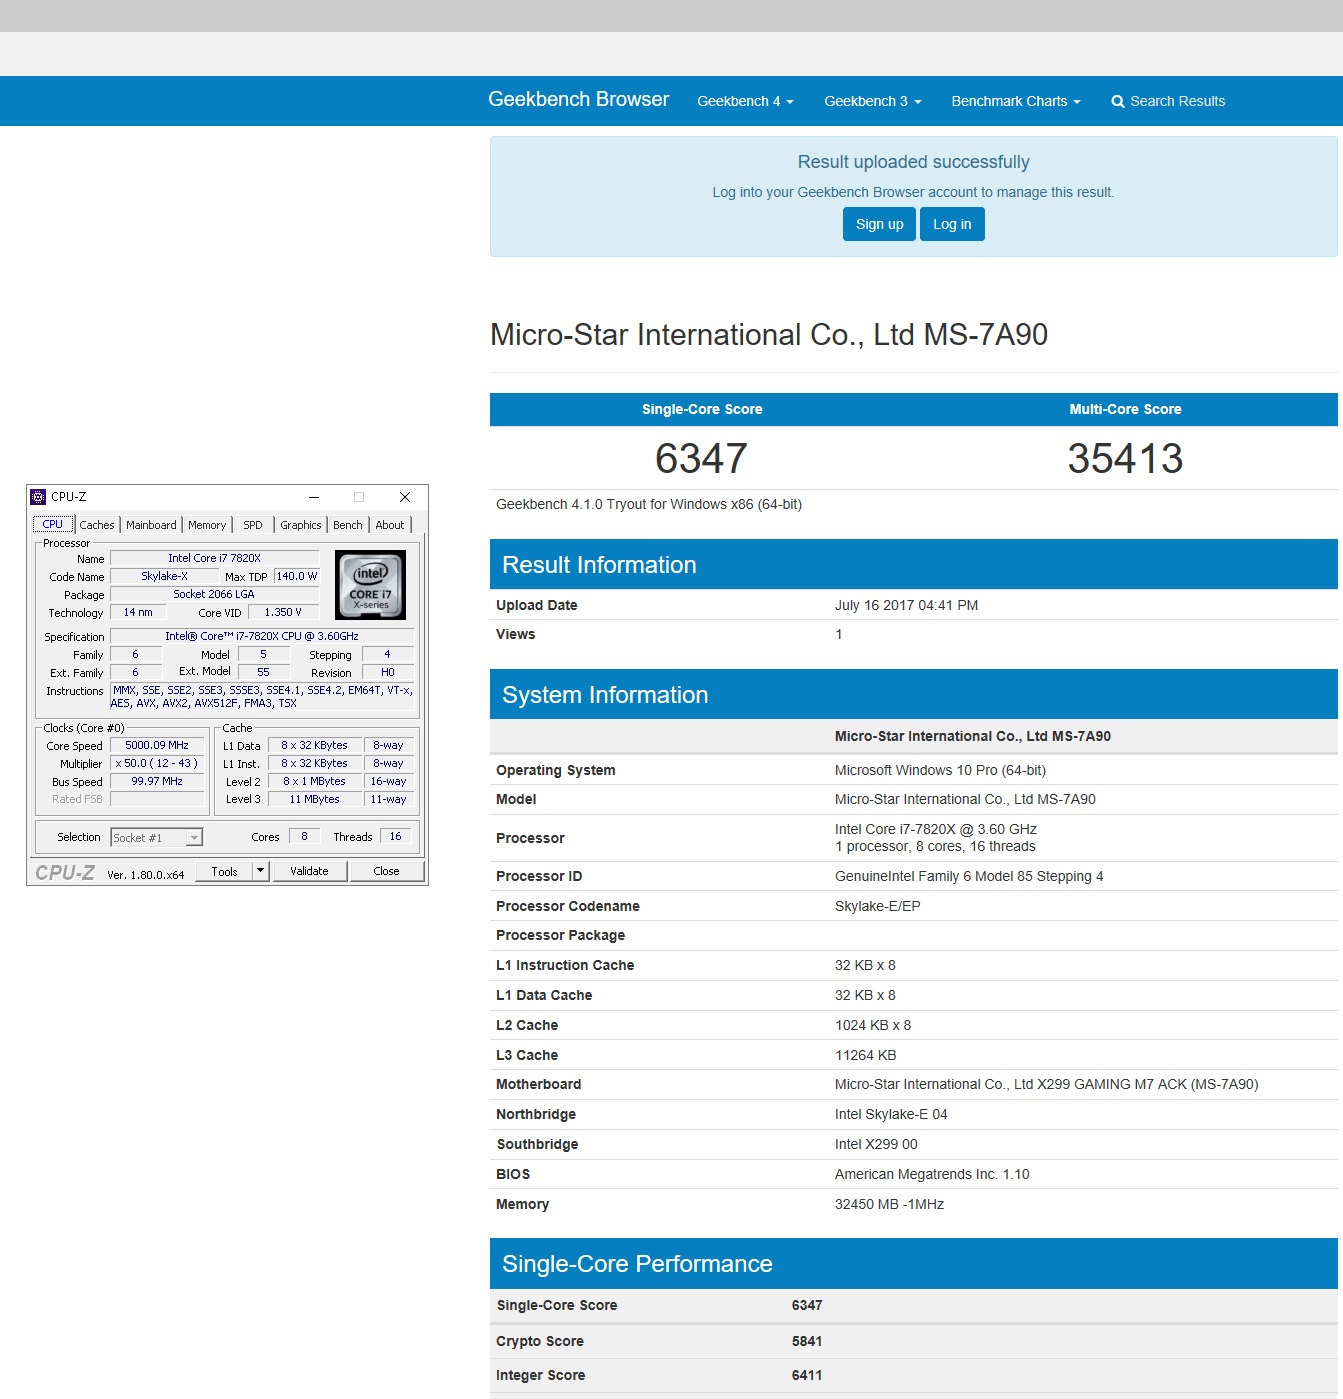Click the Max TDP value '140.0 W'
The image size is (1343, 1399).
(x=297, y=576)
